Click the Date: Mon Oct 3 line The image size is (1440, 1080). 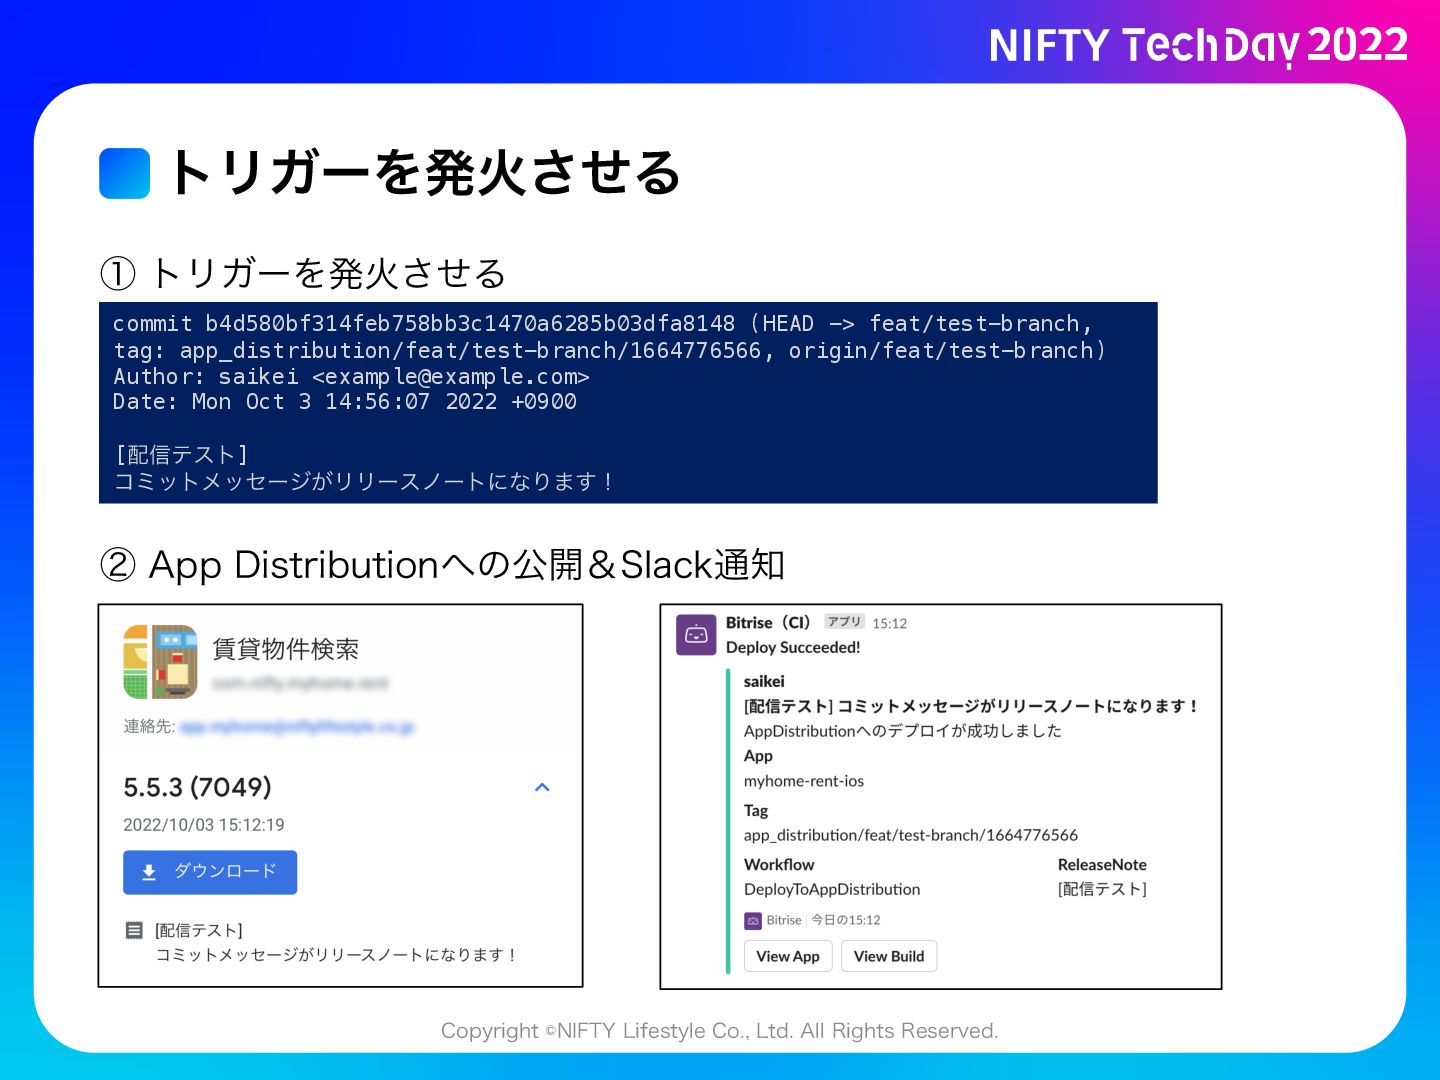click(x=345, y=401)
